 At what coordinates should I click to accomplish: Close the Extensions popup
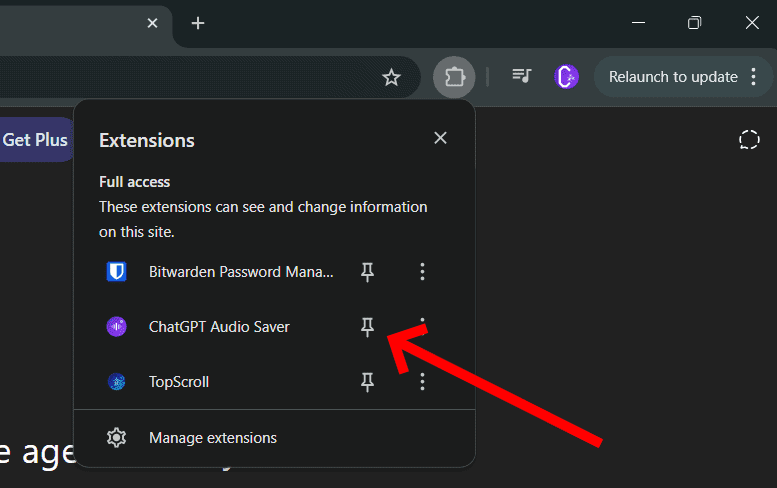440,138
